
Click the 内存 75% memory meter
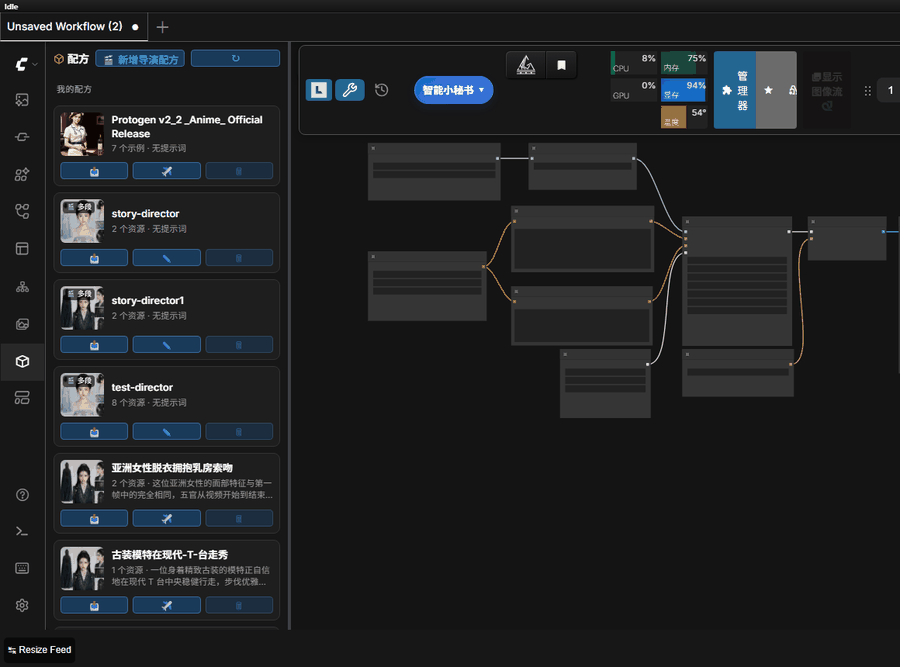click(684, 63)
